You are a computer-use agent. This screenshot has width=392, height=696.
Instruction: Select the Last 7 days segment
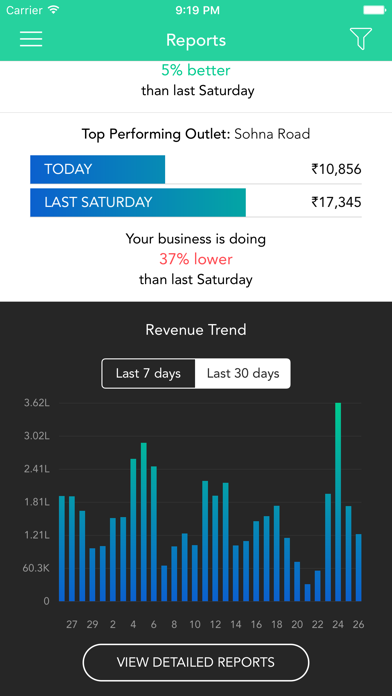point(148,374)
